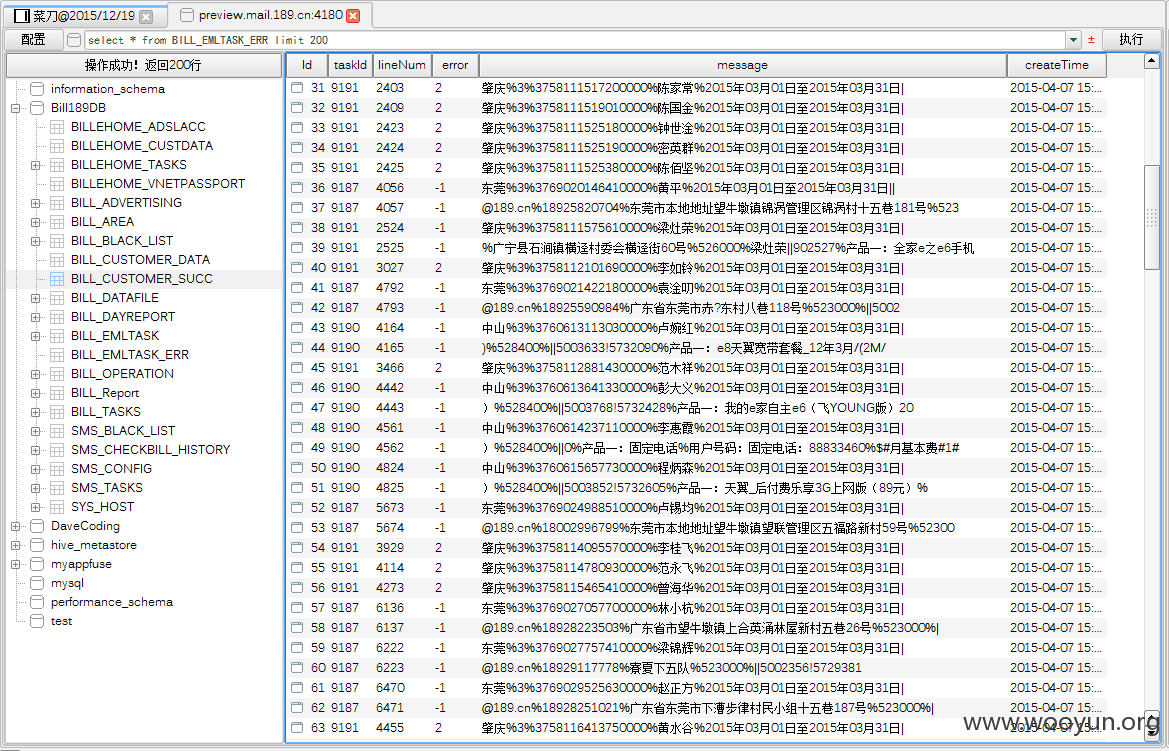Screen dimensions: 1169x751
Task: Click the 操作成功 result status header
Action: tap(143, 65)
